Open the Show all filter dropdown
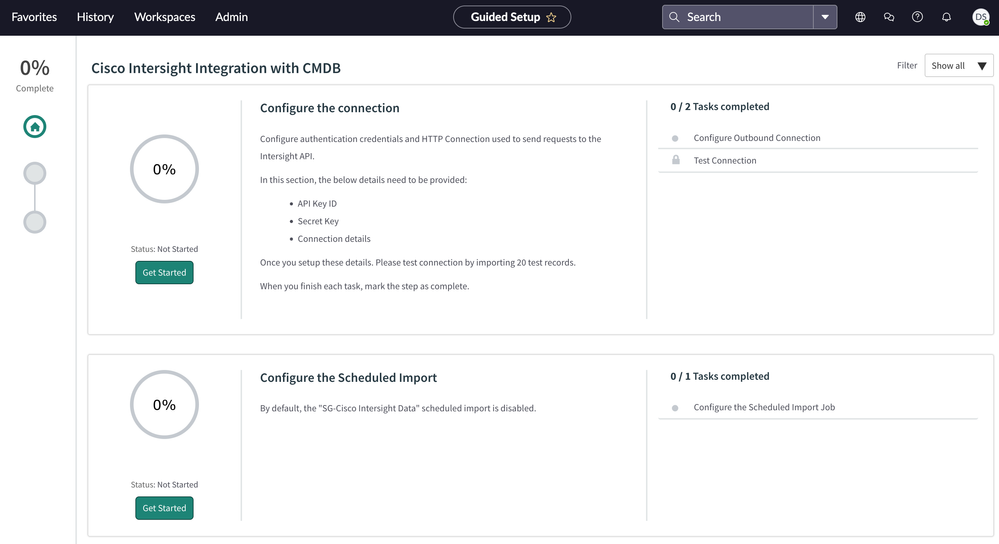The image size is (999, 544). 958,66
